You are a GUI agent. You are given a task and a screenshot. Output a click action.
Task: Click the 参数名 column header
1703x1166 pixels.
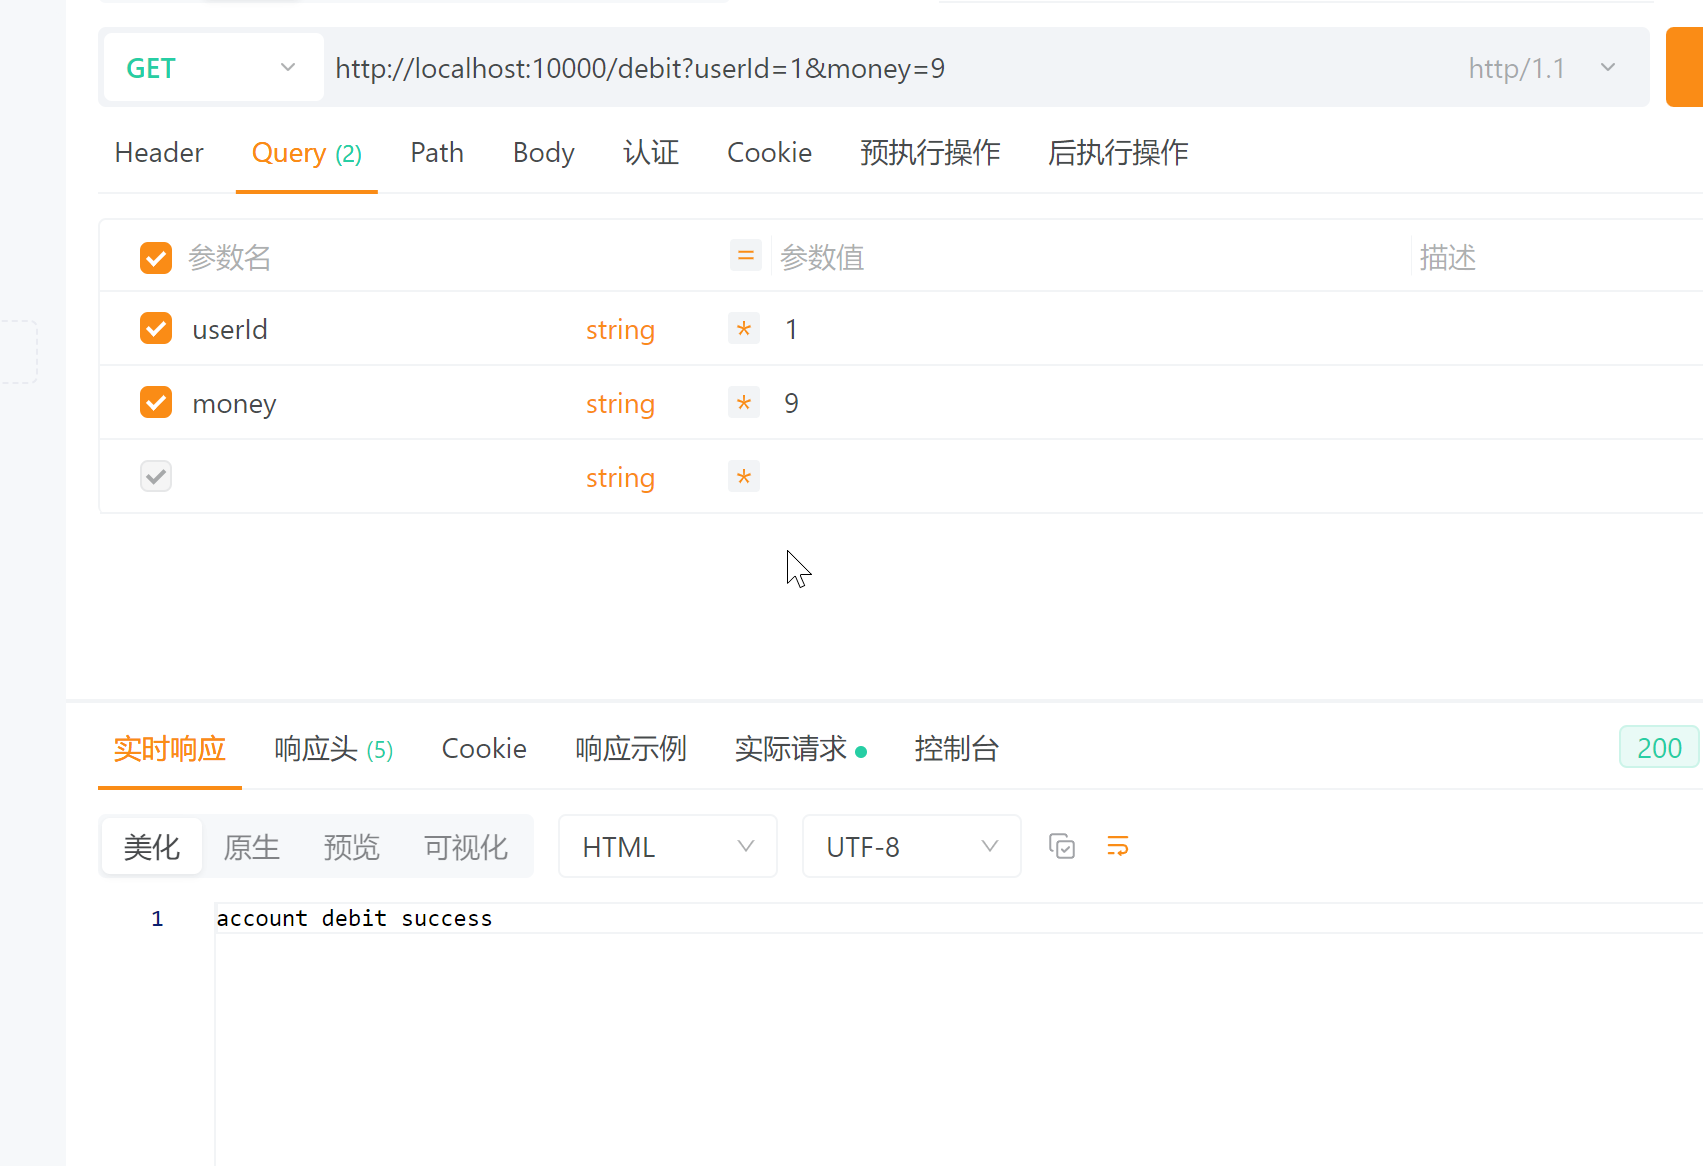click(230, 257)
